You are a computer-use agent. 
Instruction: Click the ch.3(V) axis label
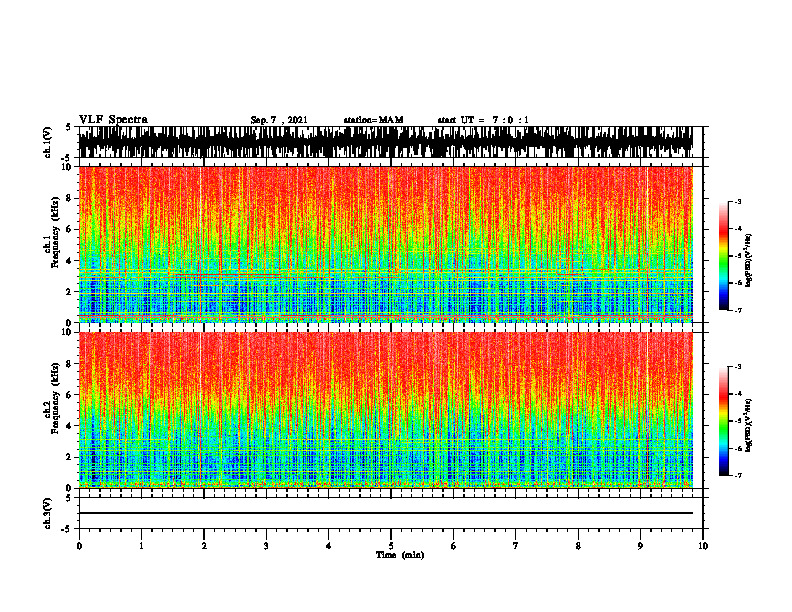(x=49, y=513)
